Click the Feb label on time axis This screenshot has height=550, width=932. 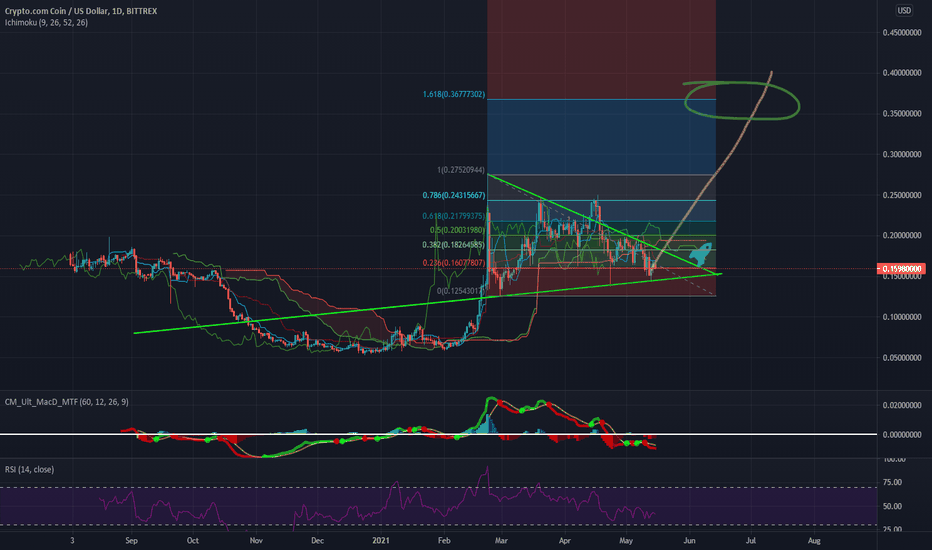coord(444,540)
